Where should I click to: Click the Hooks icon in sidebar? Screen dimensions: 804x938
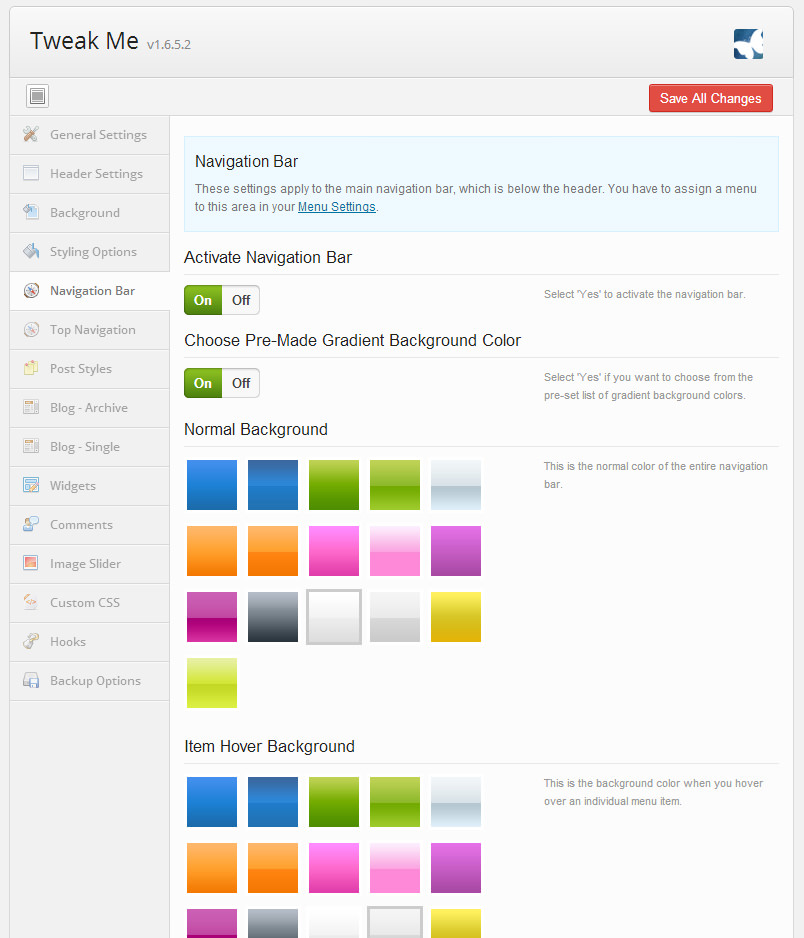31,642
